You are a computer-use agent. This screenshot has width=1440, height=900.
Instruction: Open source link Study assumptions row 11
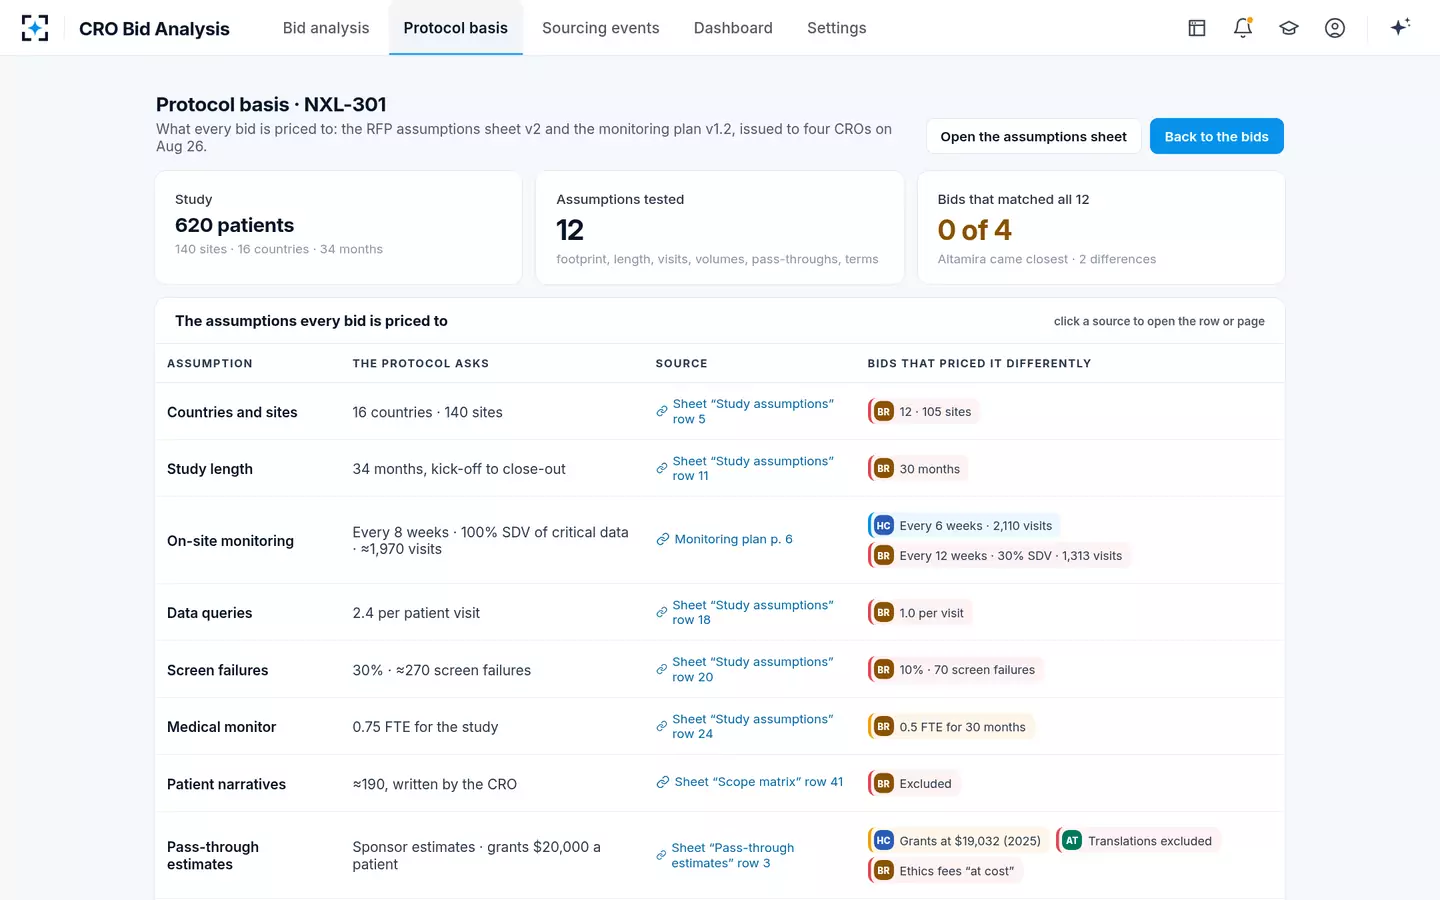[x=745, y=469]
